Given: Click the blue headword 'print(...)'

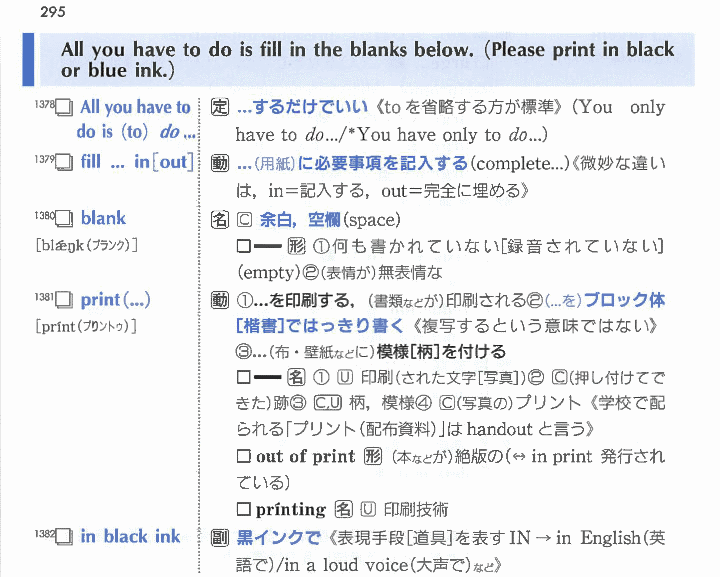Looking at the screenshot, I should pos(115,299).
